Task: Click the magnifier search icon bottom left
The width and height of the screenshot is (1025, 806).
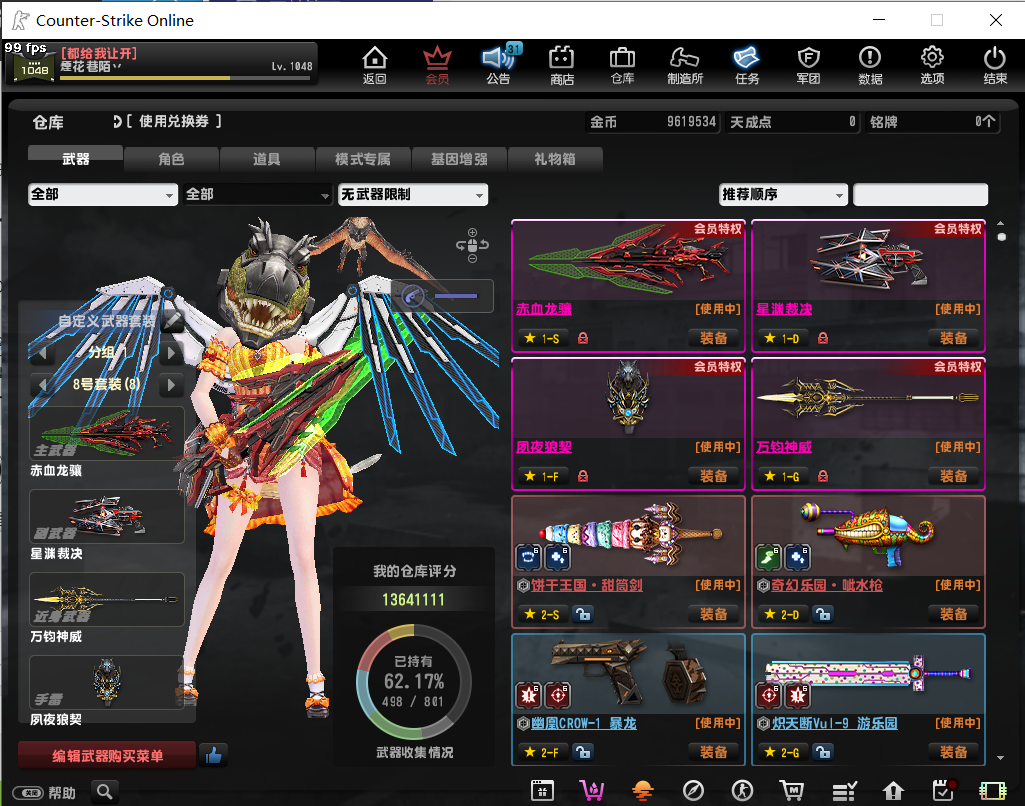Action: (x=105, y=792)
